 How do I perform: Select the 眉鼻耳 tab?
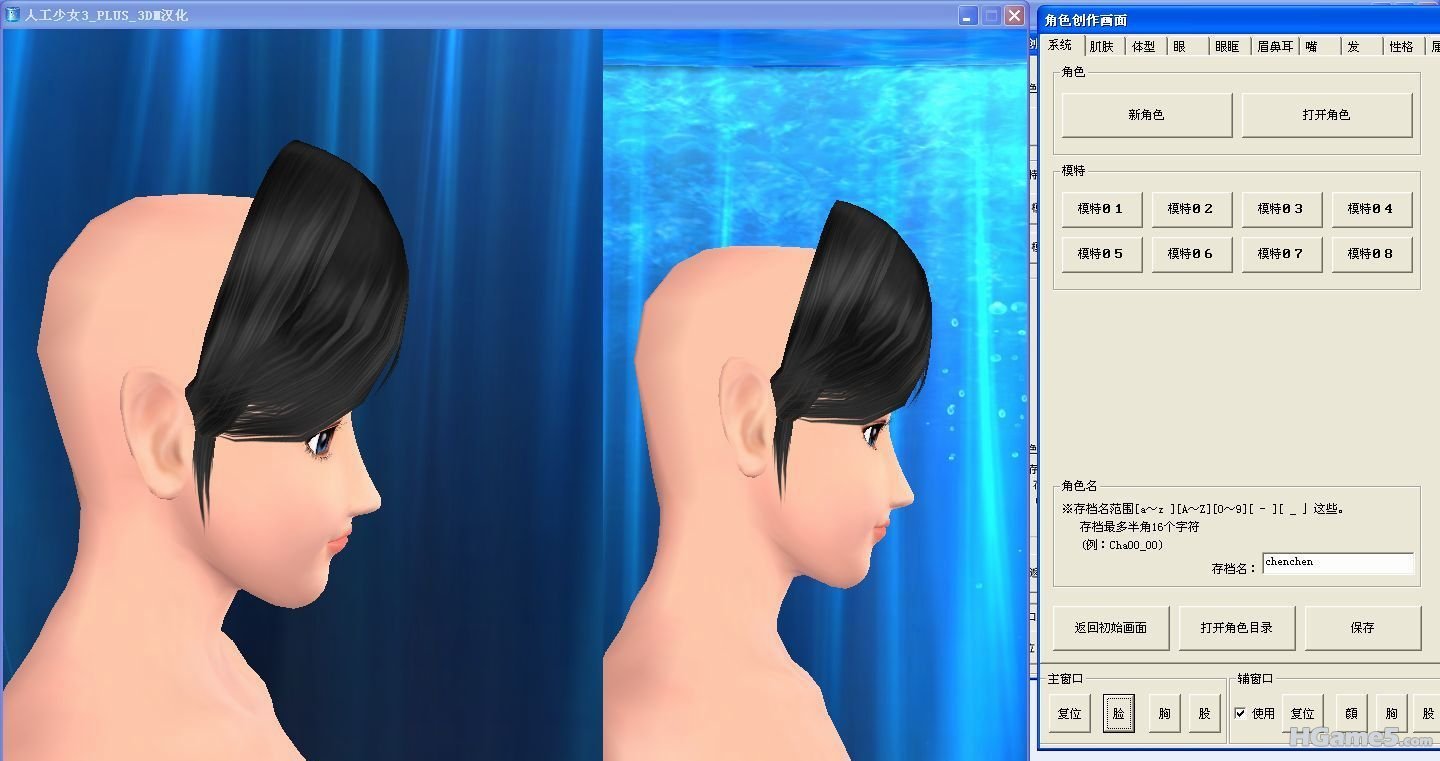tap(1274, 46)
